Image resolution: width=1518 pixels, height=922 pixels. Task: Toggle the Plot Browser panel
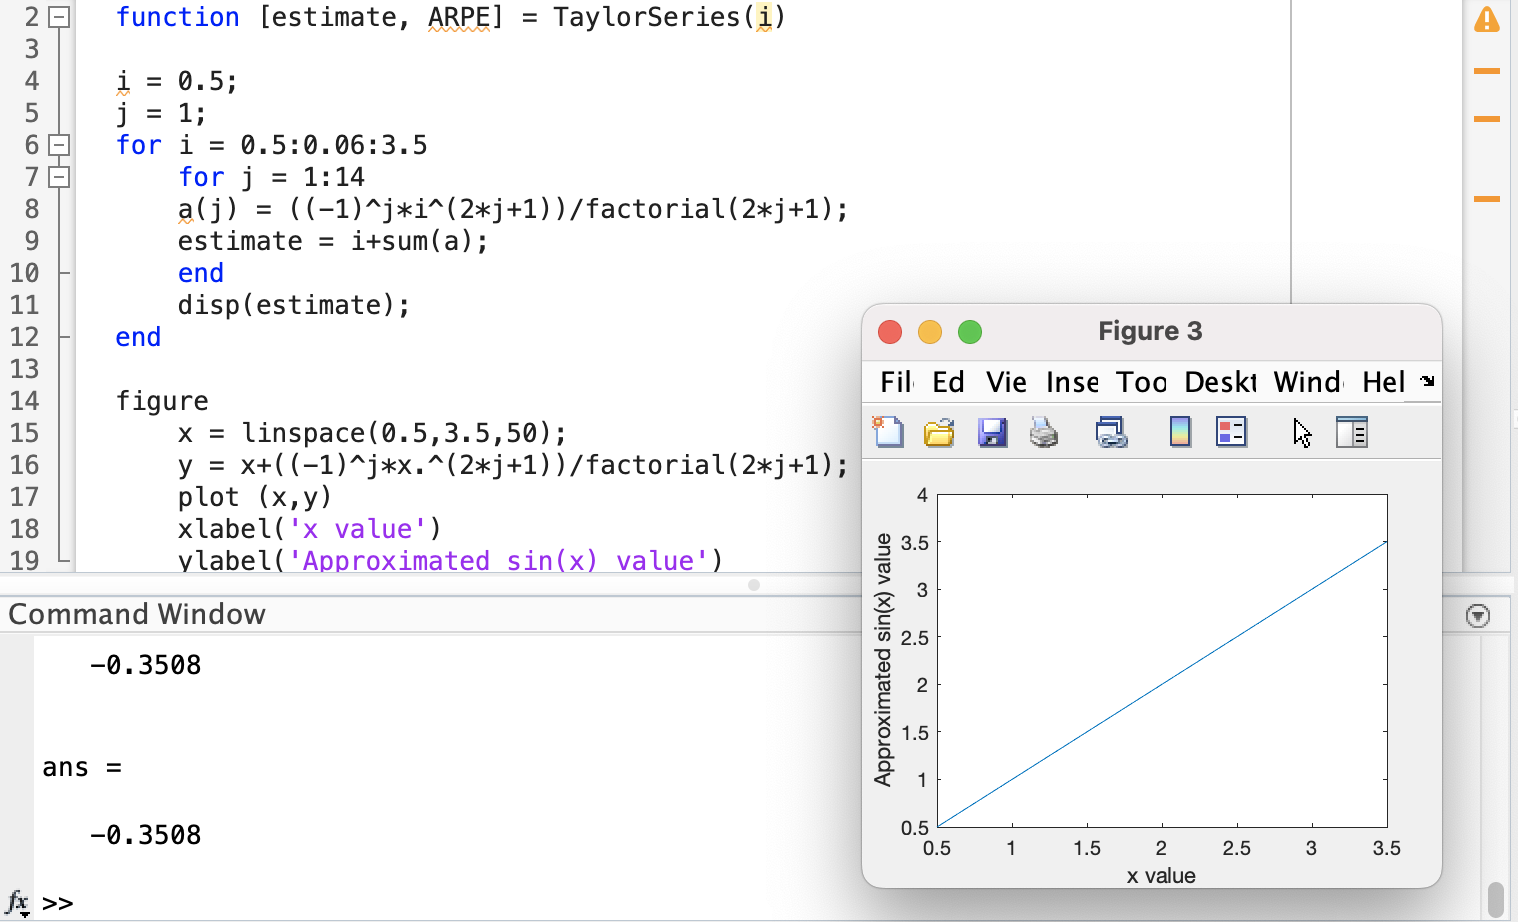point(1352,431)
